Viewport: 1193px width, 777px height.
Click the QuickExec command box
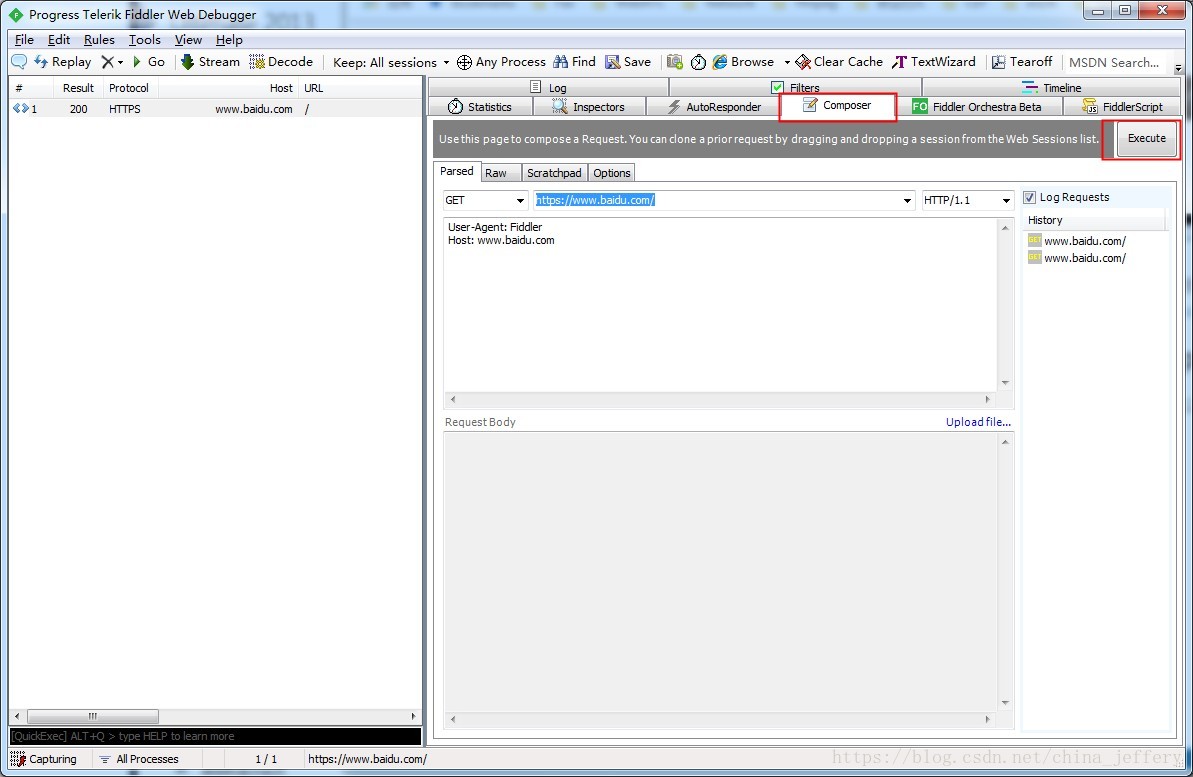pyautogui.click(x=215, y=736)
